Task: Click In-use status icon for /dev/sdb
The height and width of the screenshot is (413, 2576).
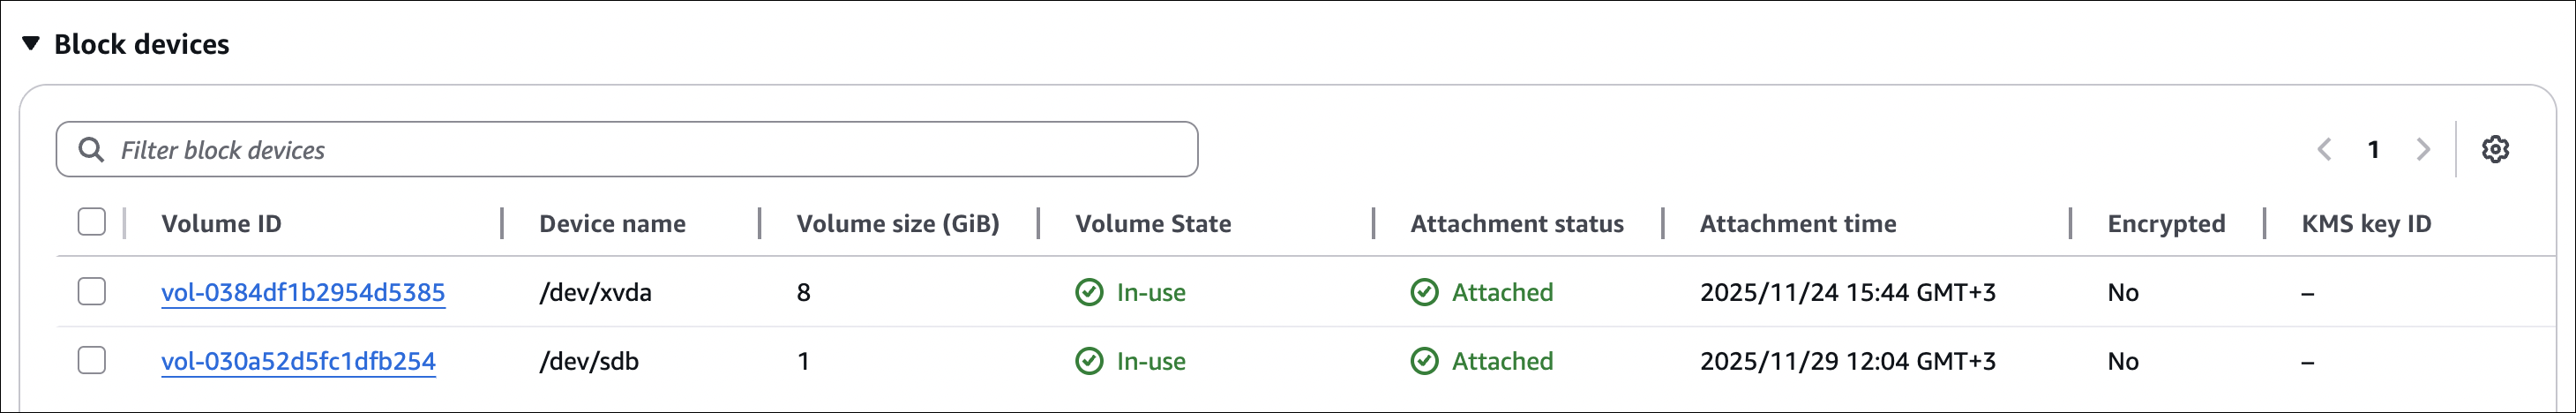Action: tap(1088, 361)
